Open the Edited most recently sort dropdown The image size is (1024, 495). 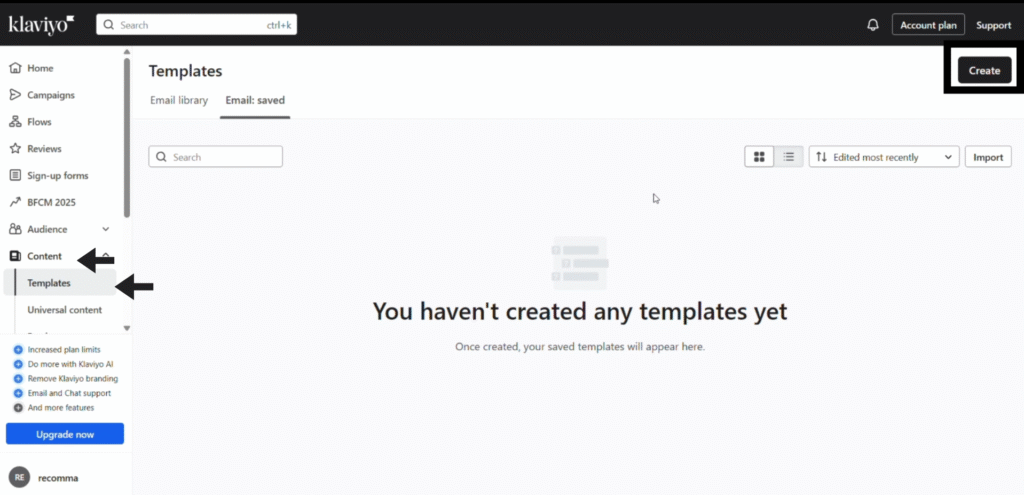coord(883,157)
